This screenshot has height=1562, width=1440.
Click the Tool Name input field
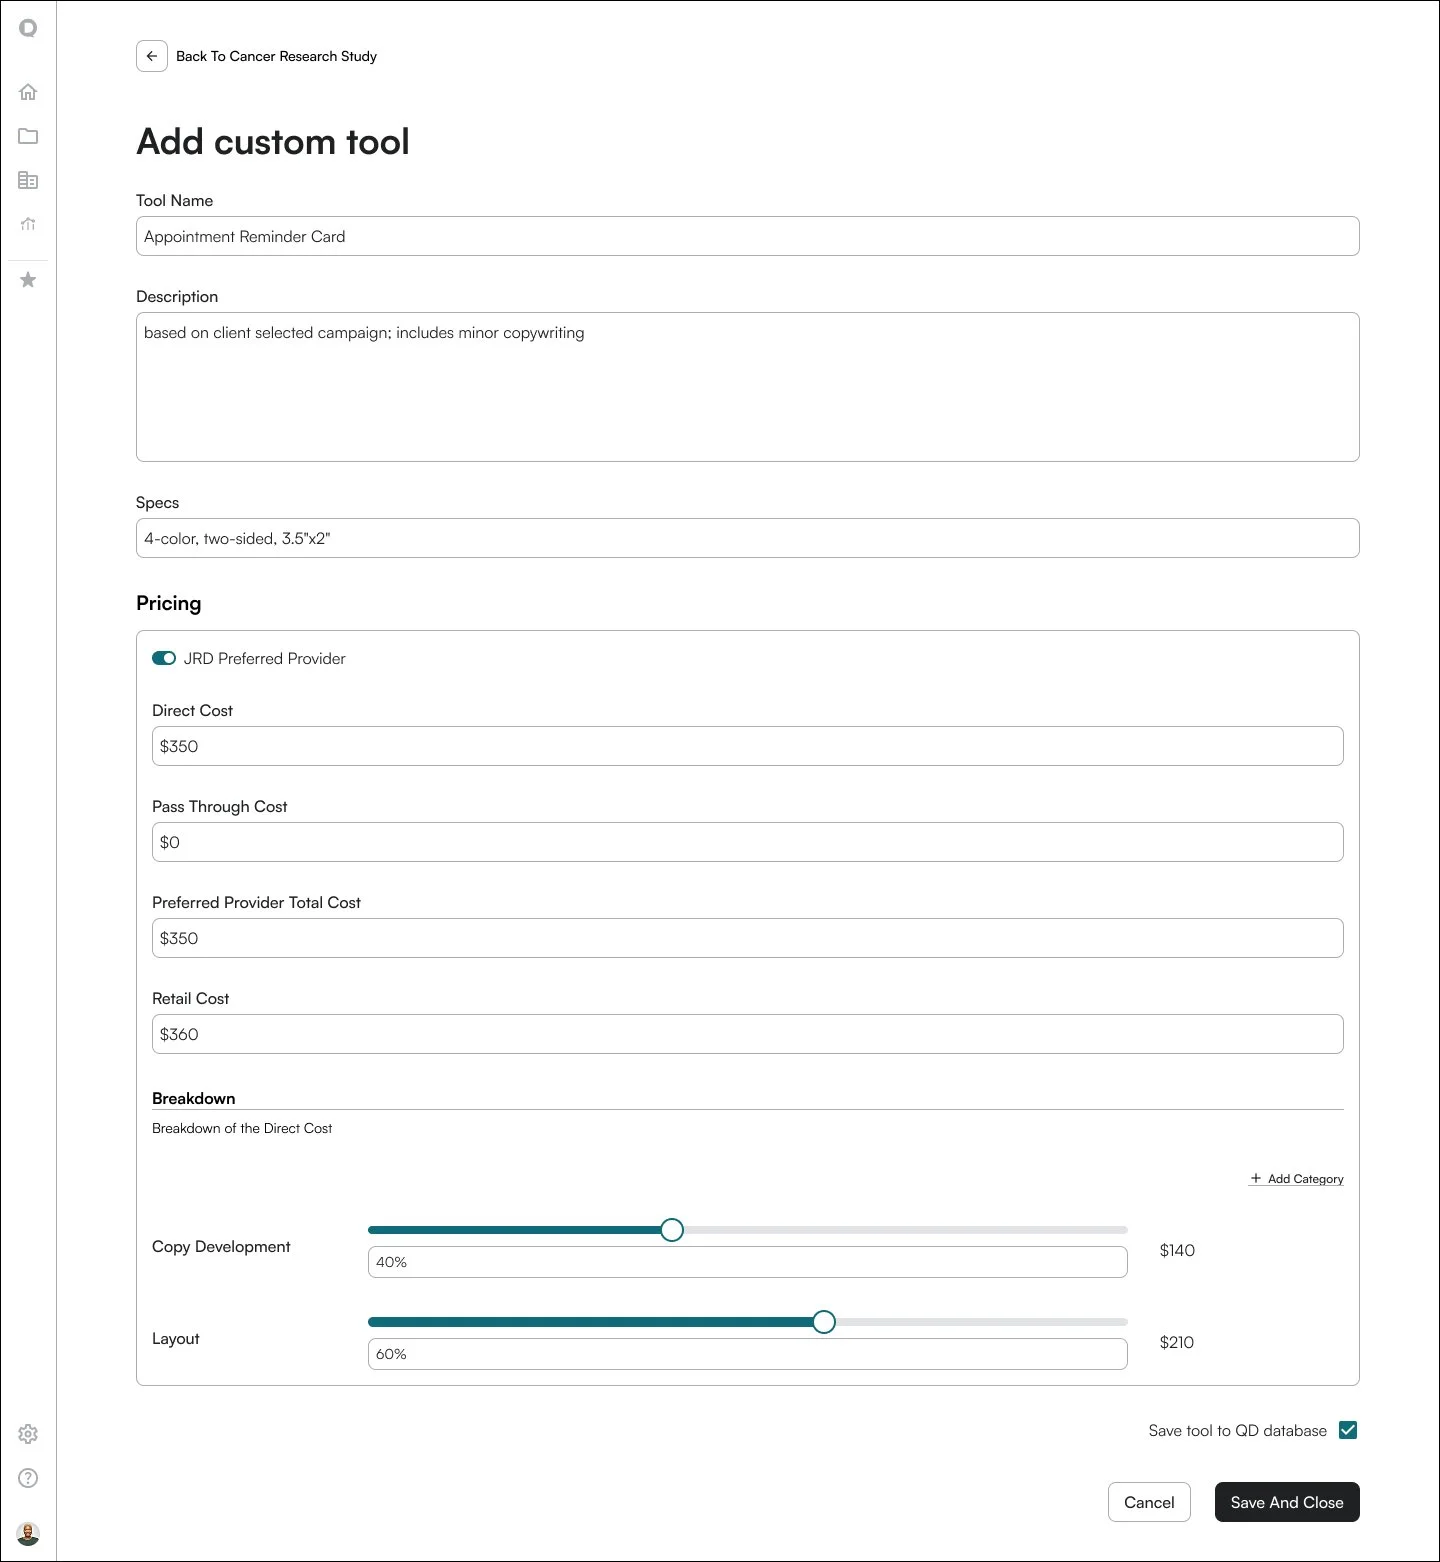[748, 236]
